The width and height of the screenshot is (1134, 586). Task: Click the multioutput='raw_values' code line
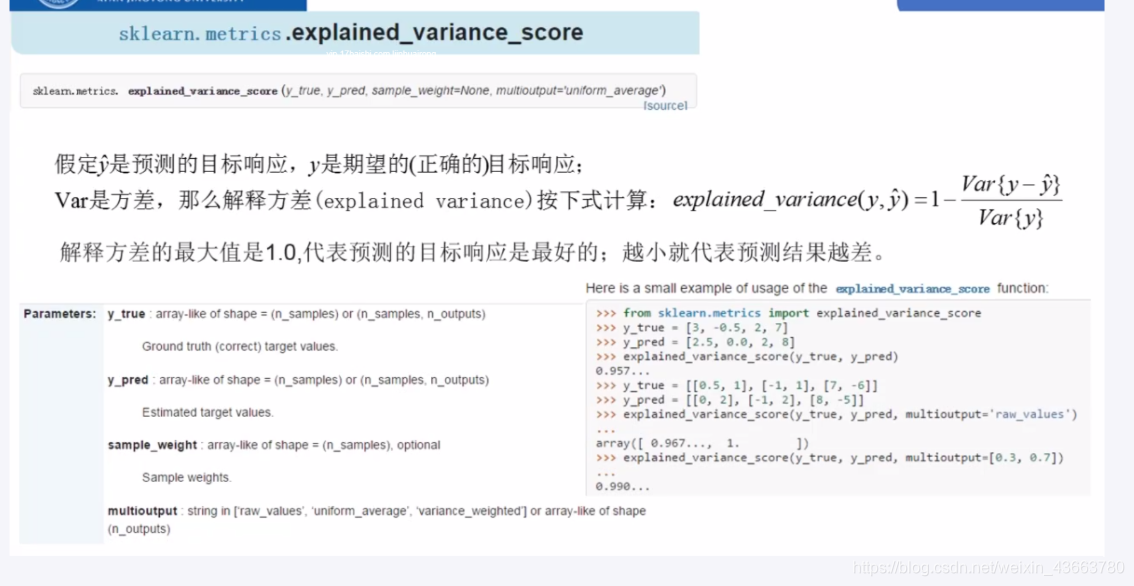click(x=836, y=415)
